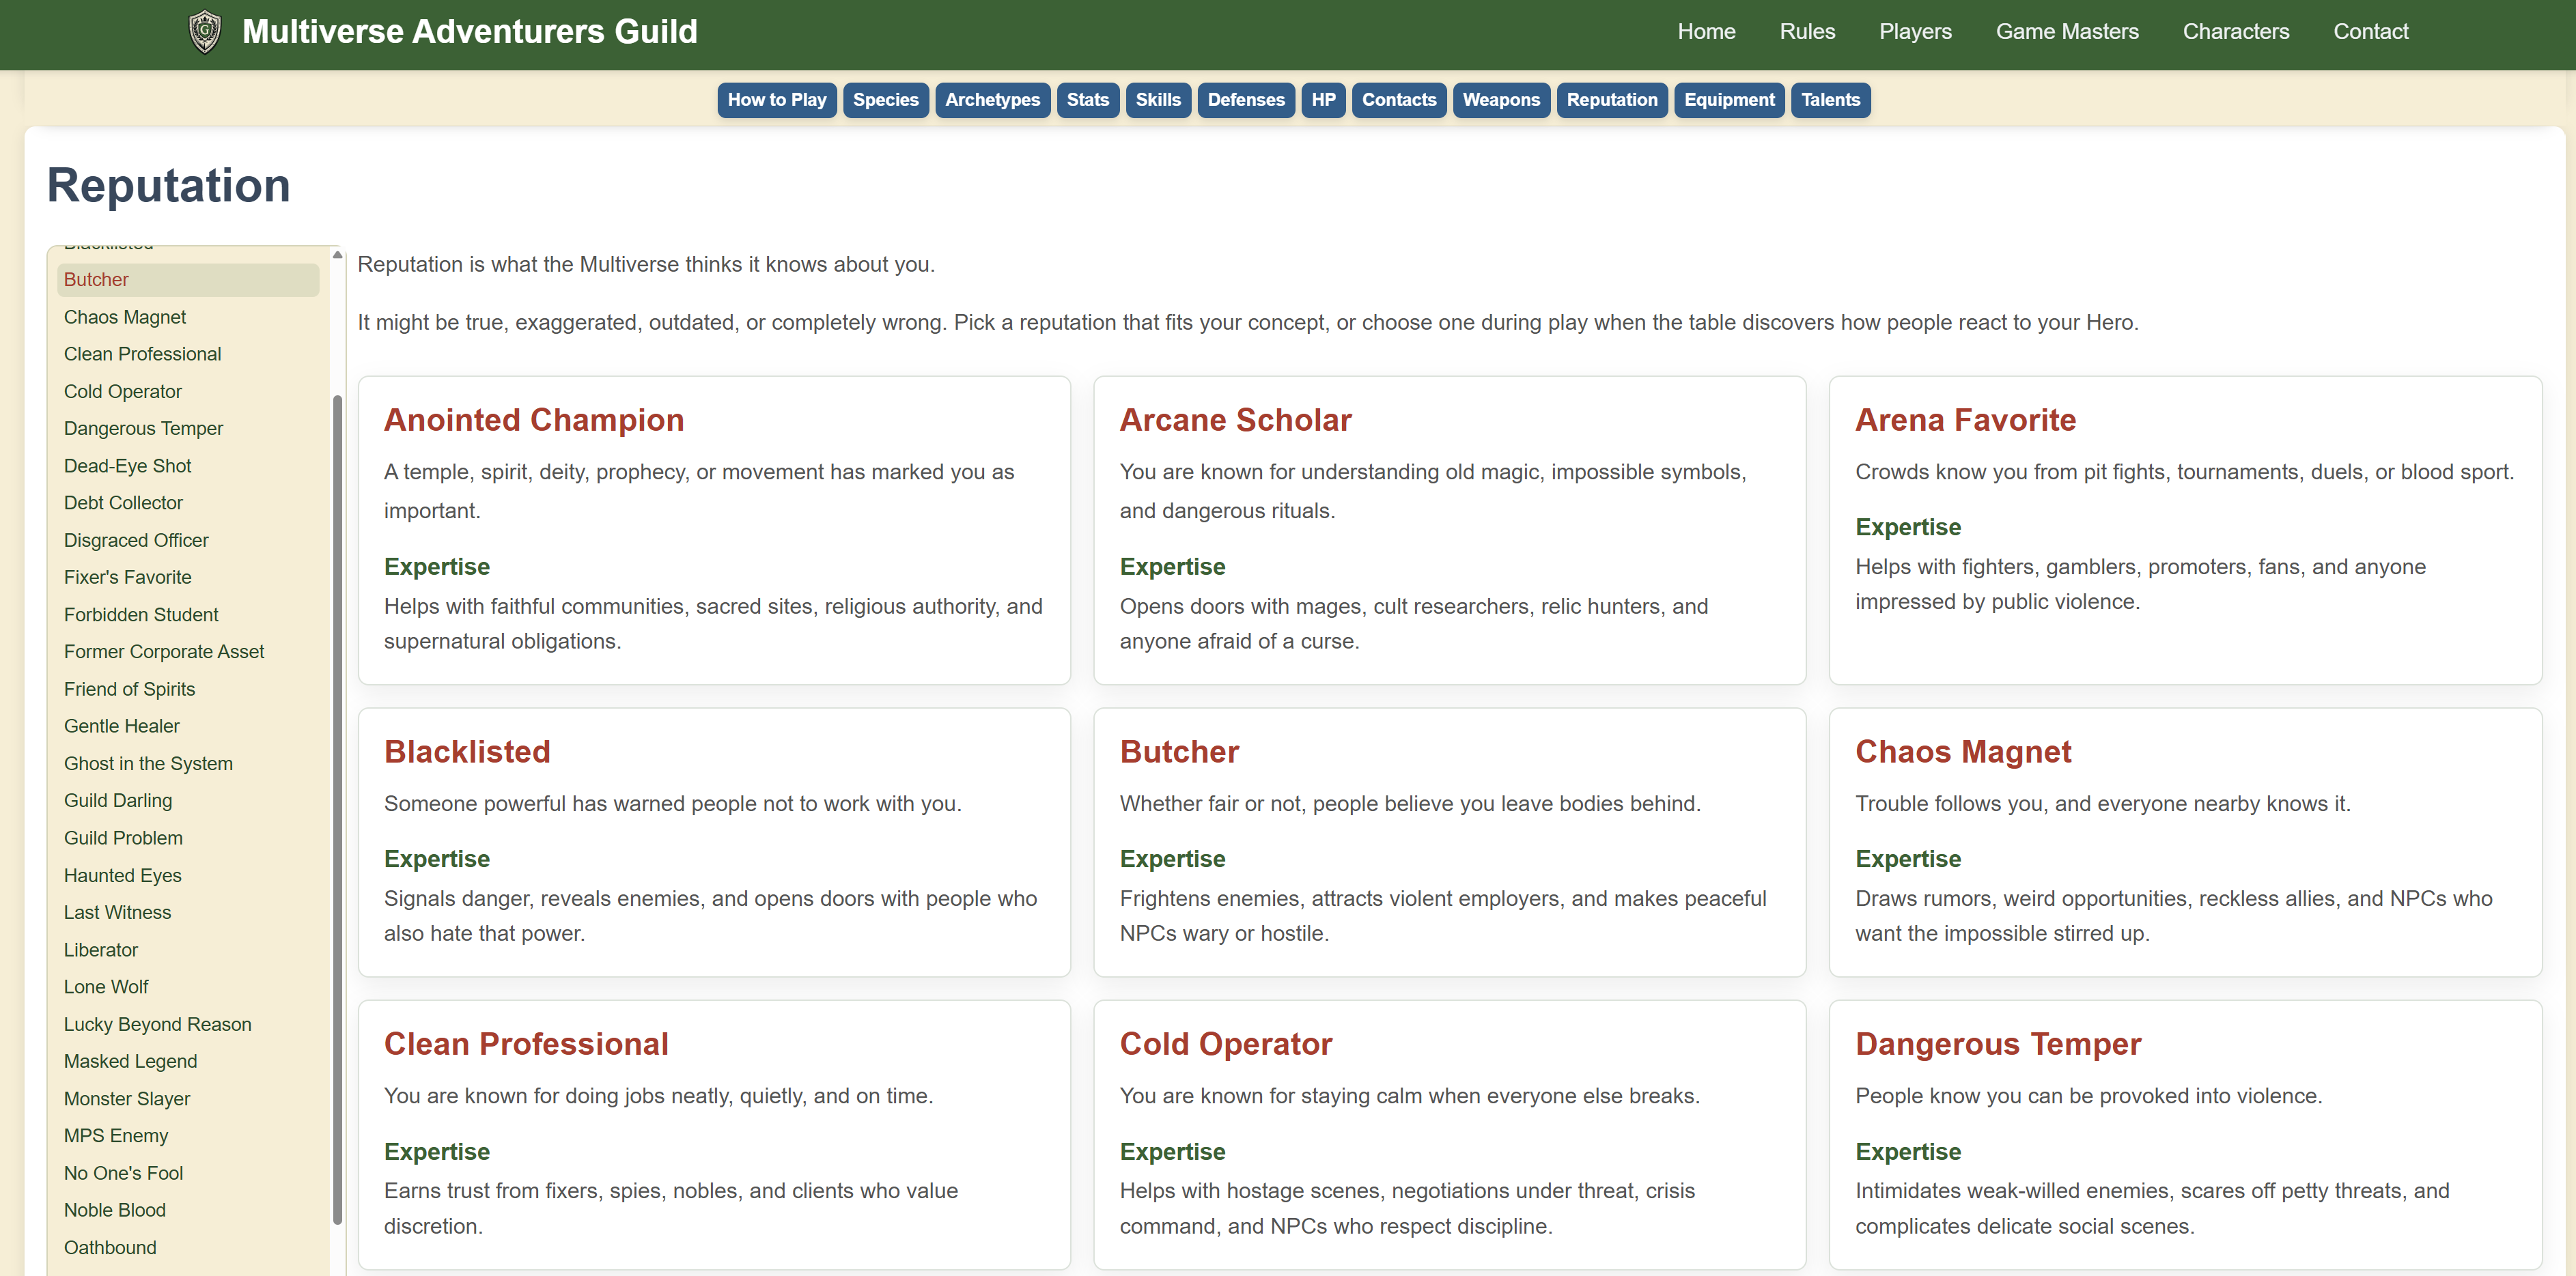Image resolution: width=2576 pixels, height=1276 pixels.
Task: Open the Game Masters nav link
Action: click(x=2067, y=32)
